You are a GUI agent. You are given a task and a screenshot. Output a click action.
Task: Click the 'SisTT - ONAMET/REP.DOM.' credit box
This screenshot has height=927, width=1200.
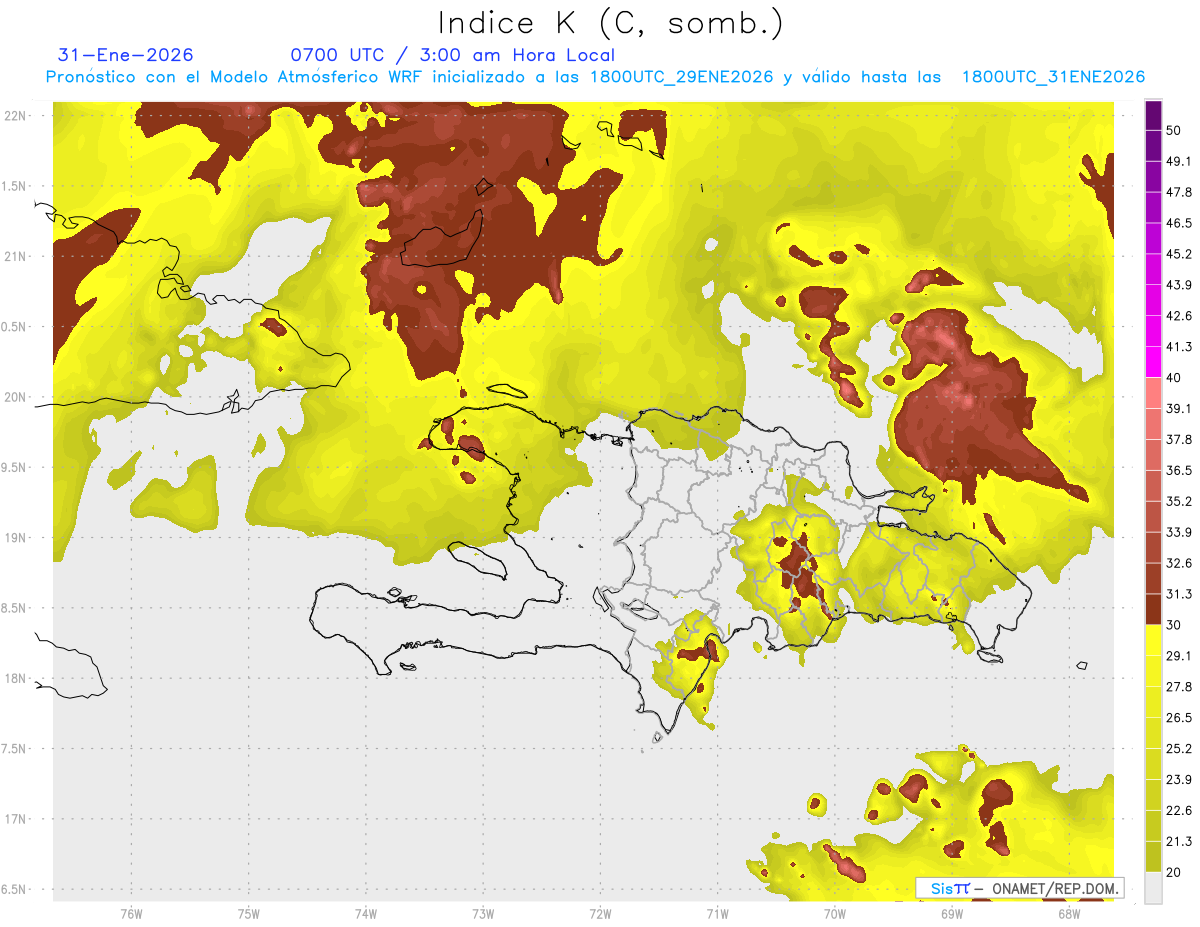[x=1019, y=888]
